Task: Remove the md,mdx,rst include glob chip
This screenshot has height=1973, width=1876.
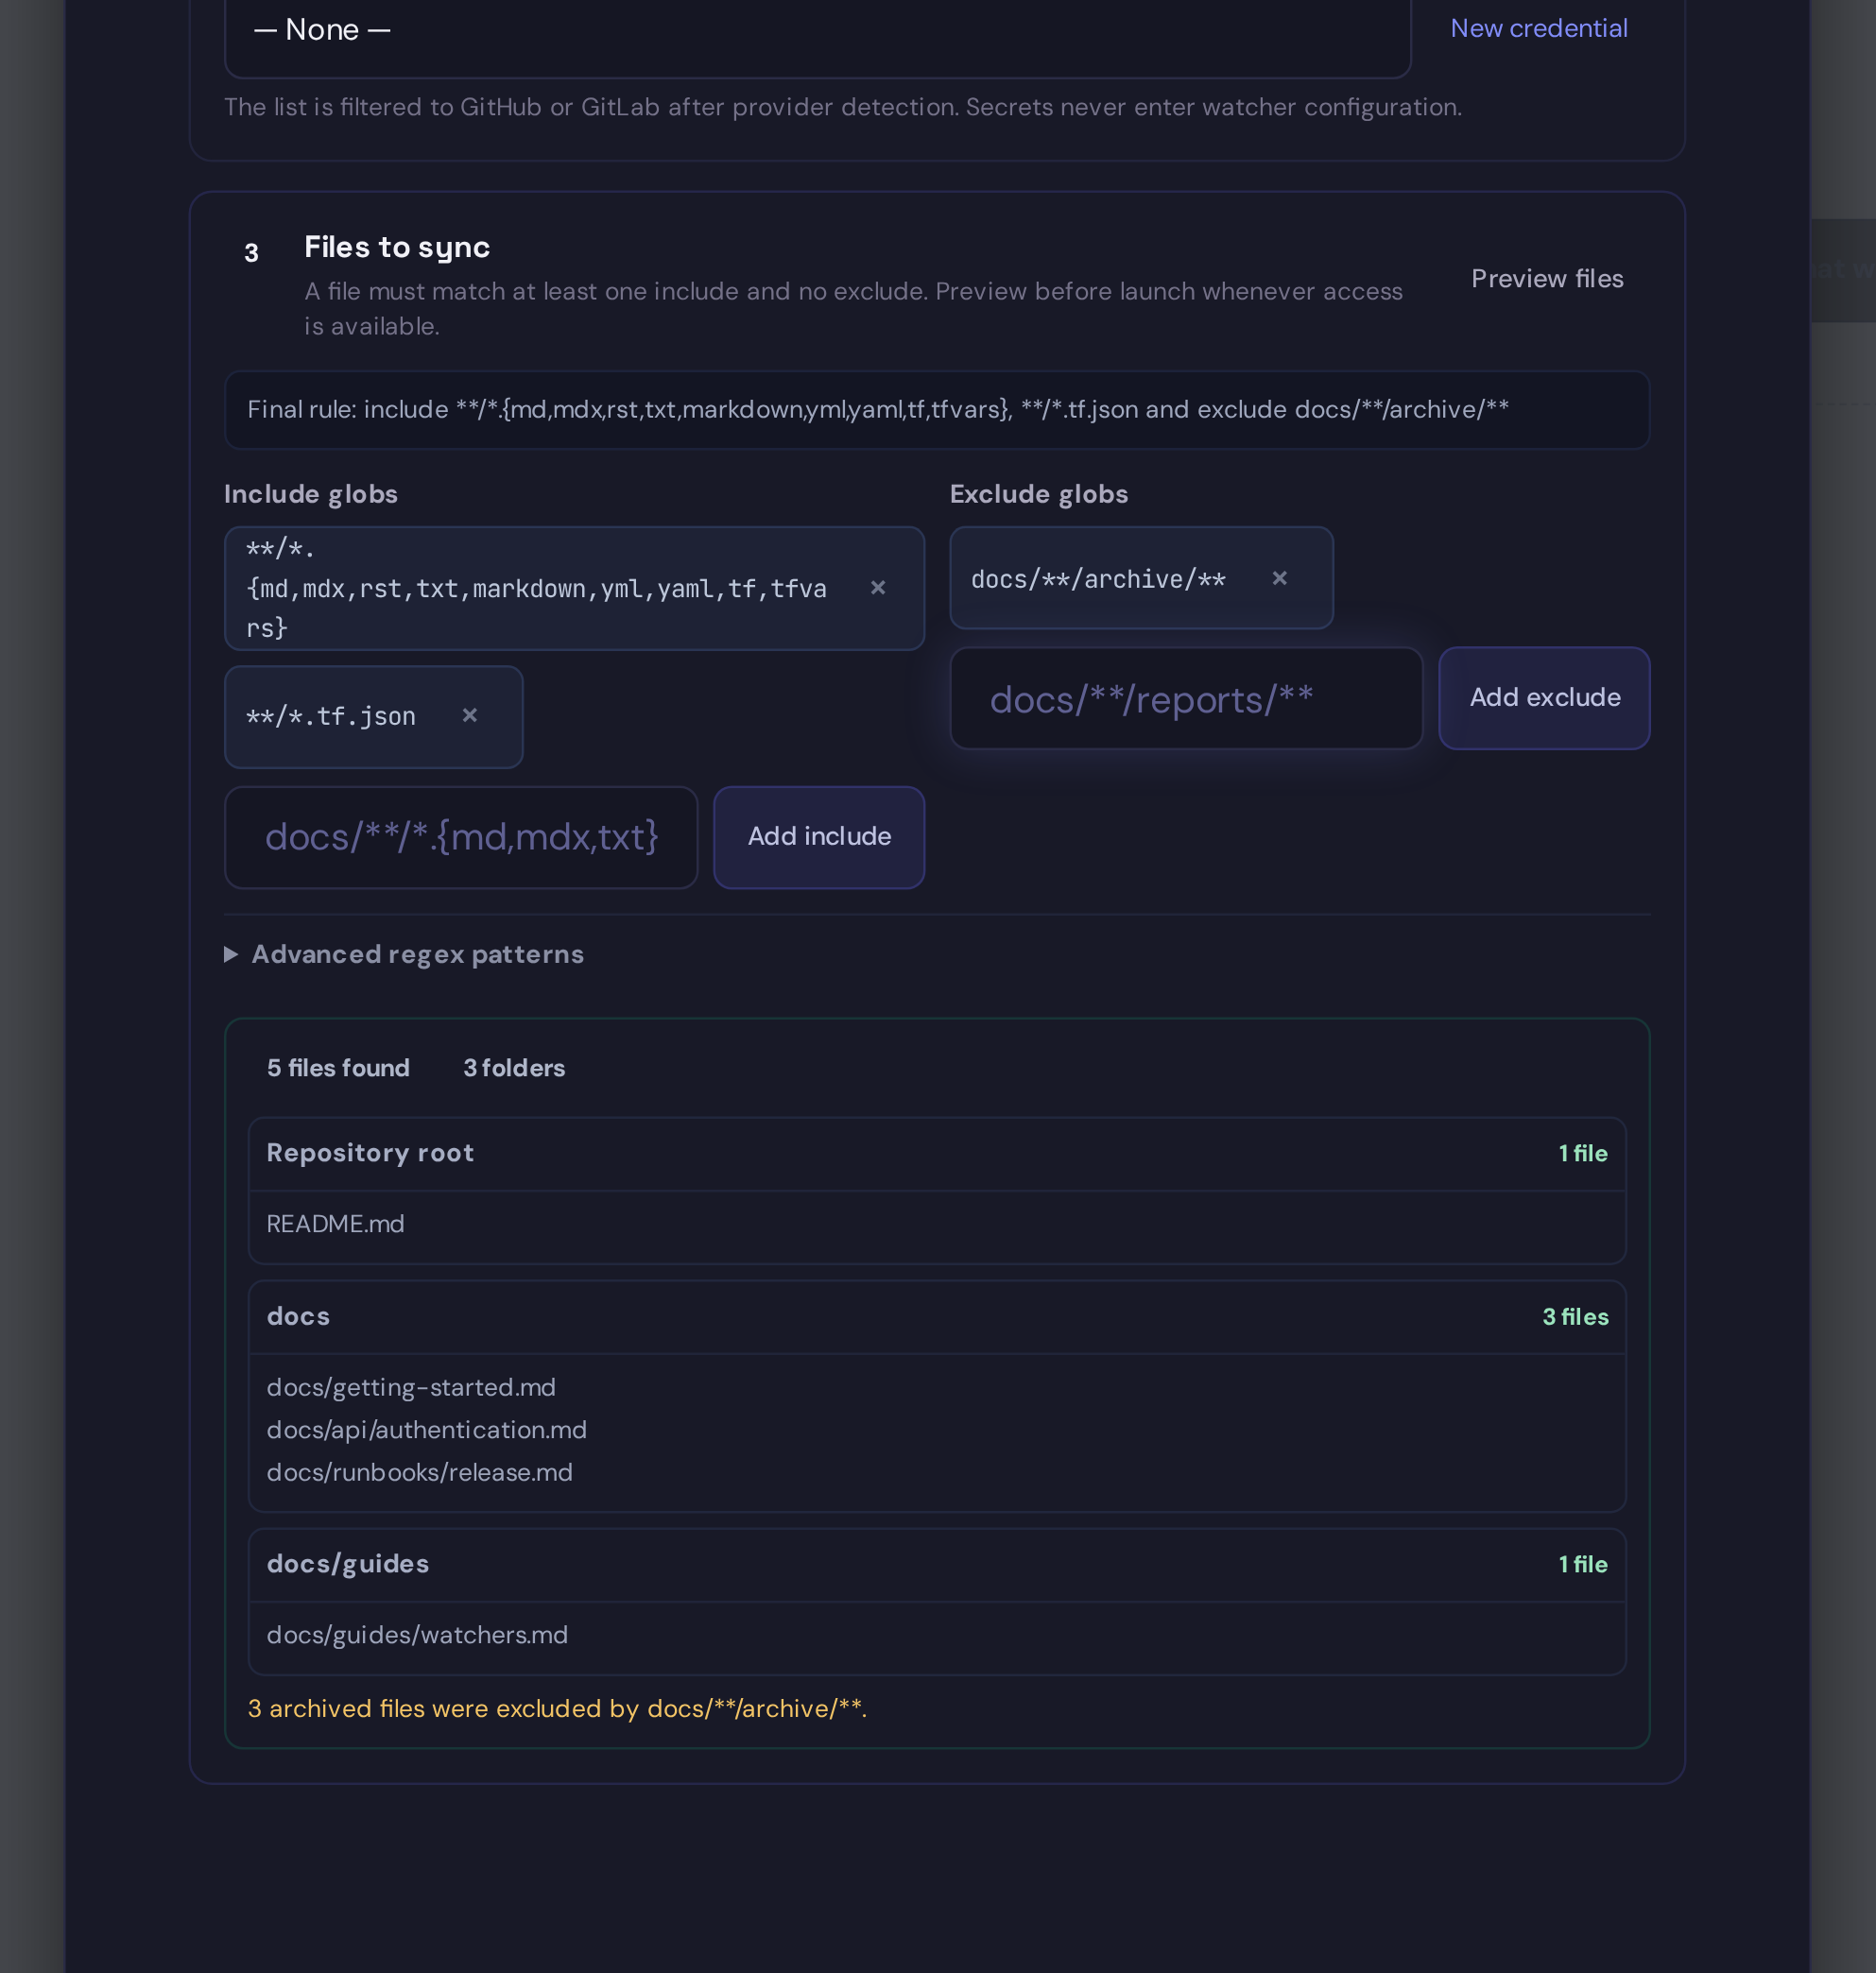Action: (x=877, y=588)
